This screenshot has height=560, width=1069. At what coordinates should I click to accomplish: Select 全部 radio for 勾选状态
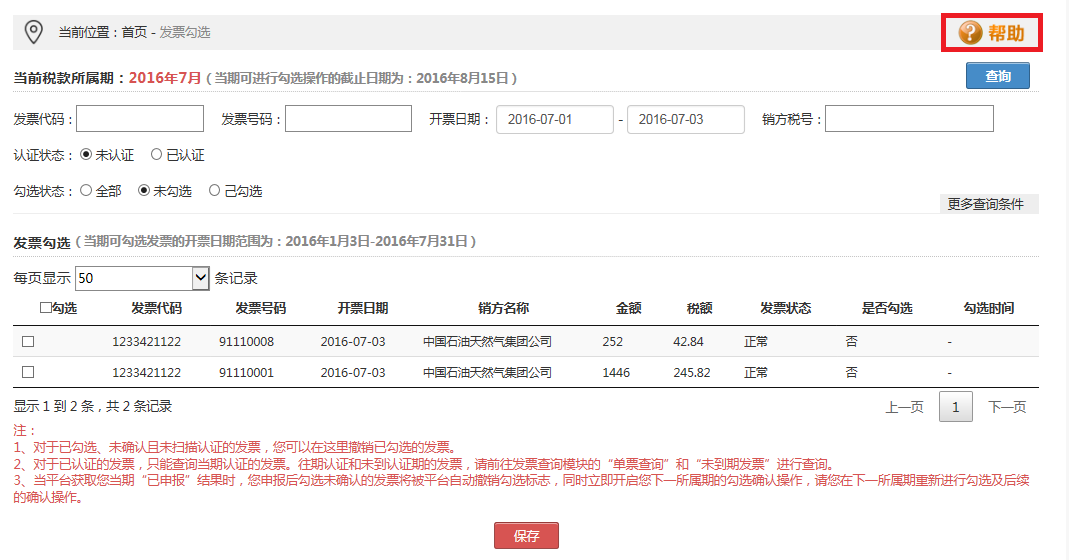pos(86,190)
